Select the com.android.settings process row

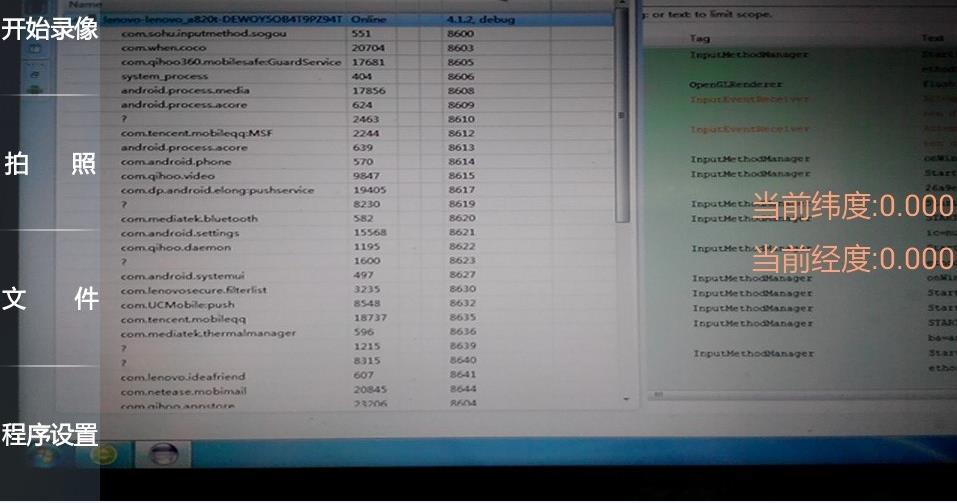point(357,233)
